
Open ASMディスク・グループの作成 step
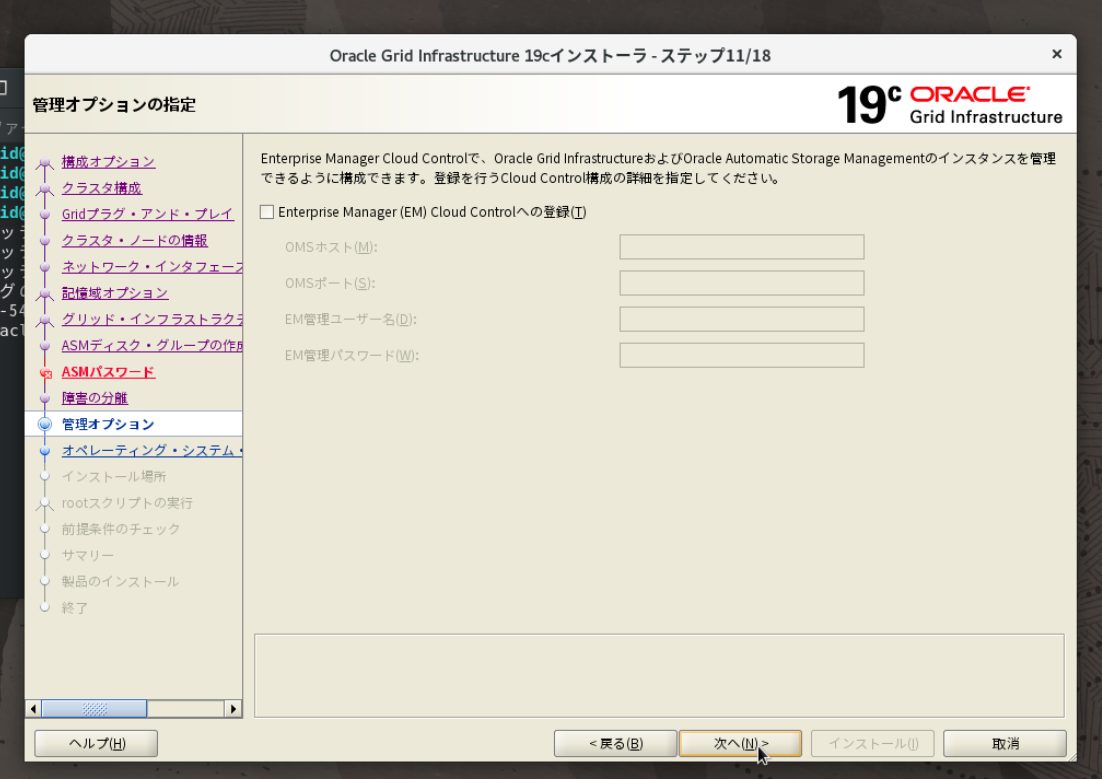tap(152, 345)
